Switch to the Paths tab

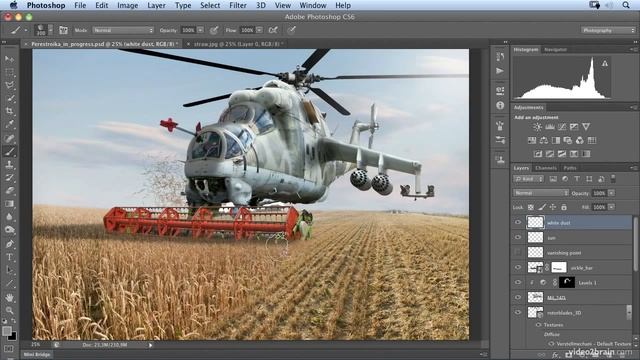570,168
